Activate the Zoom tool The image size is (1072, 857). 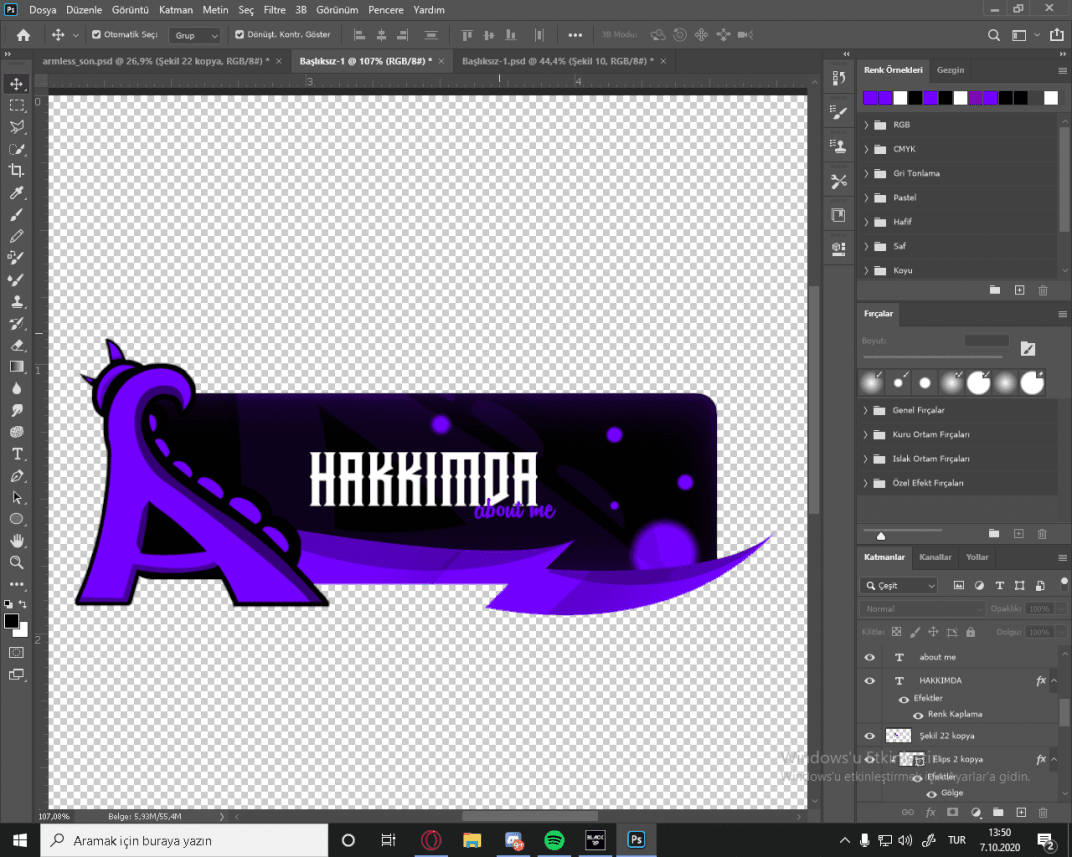coord(16,562)
